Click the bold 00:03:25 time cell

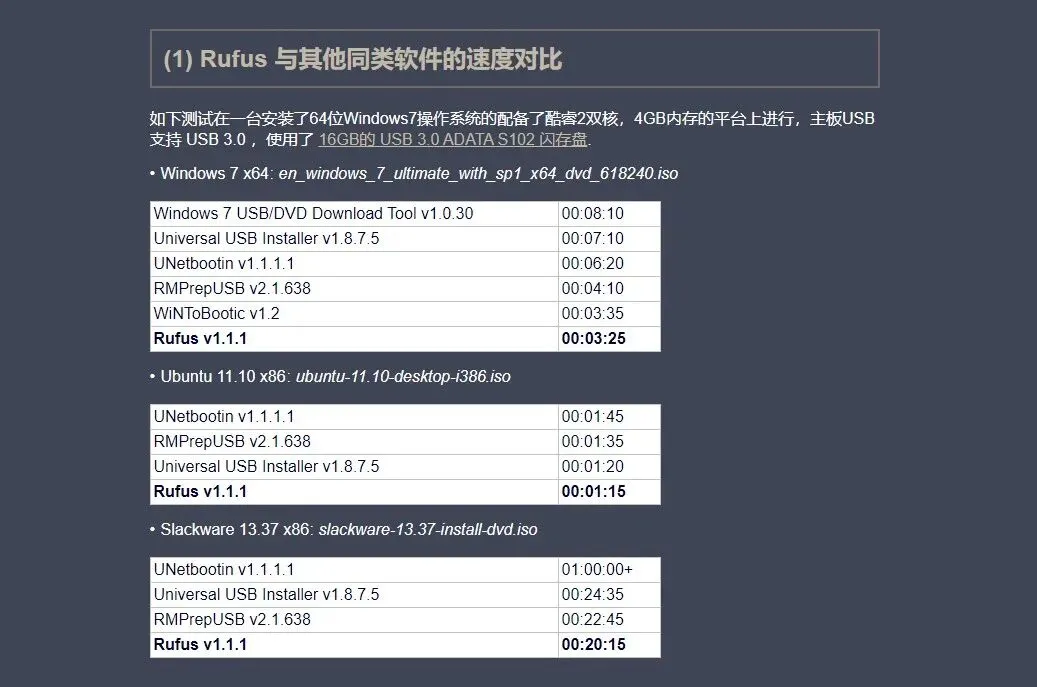(609, 339)
